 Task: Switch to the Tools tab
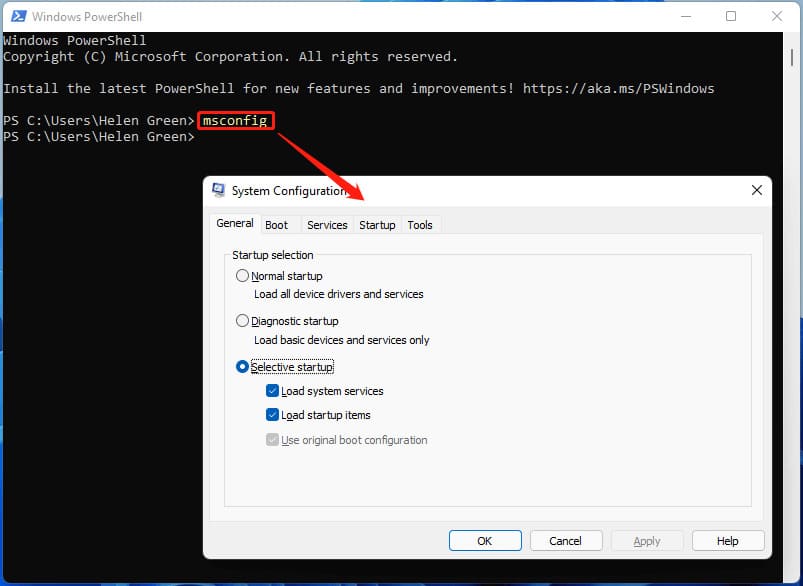tap(420, 225)
